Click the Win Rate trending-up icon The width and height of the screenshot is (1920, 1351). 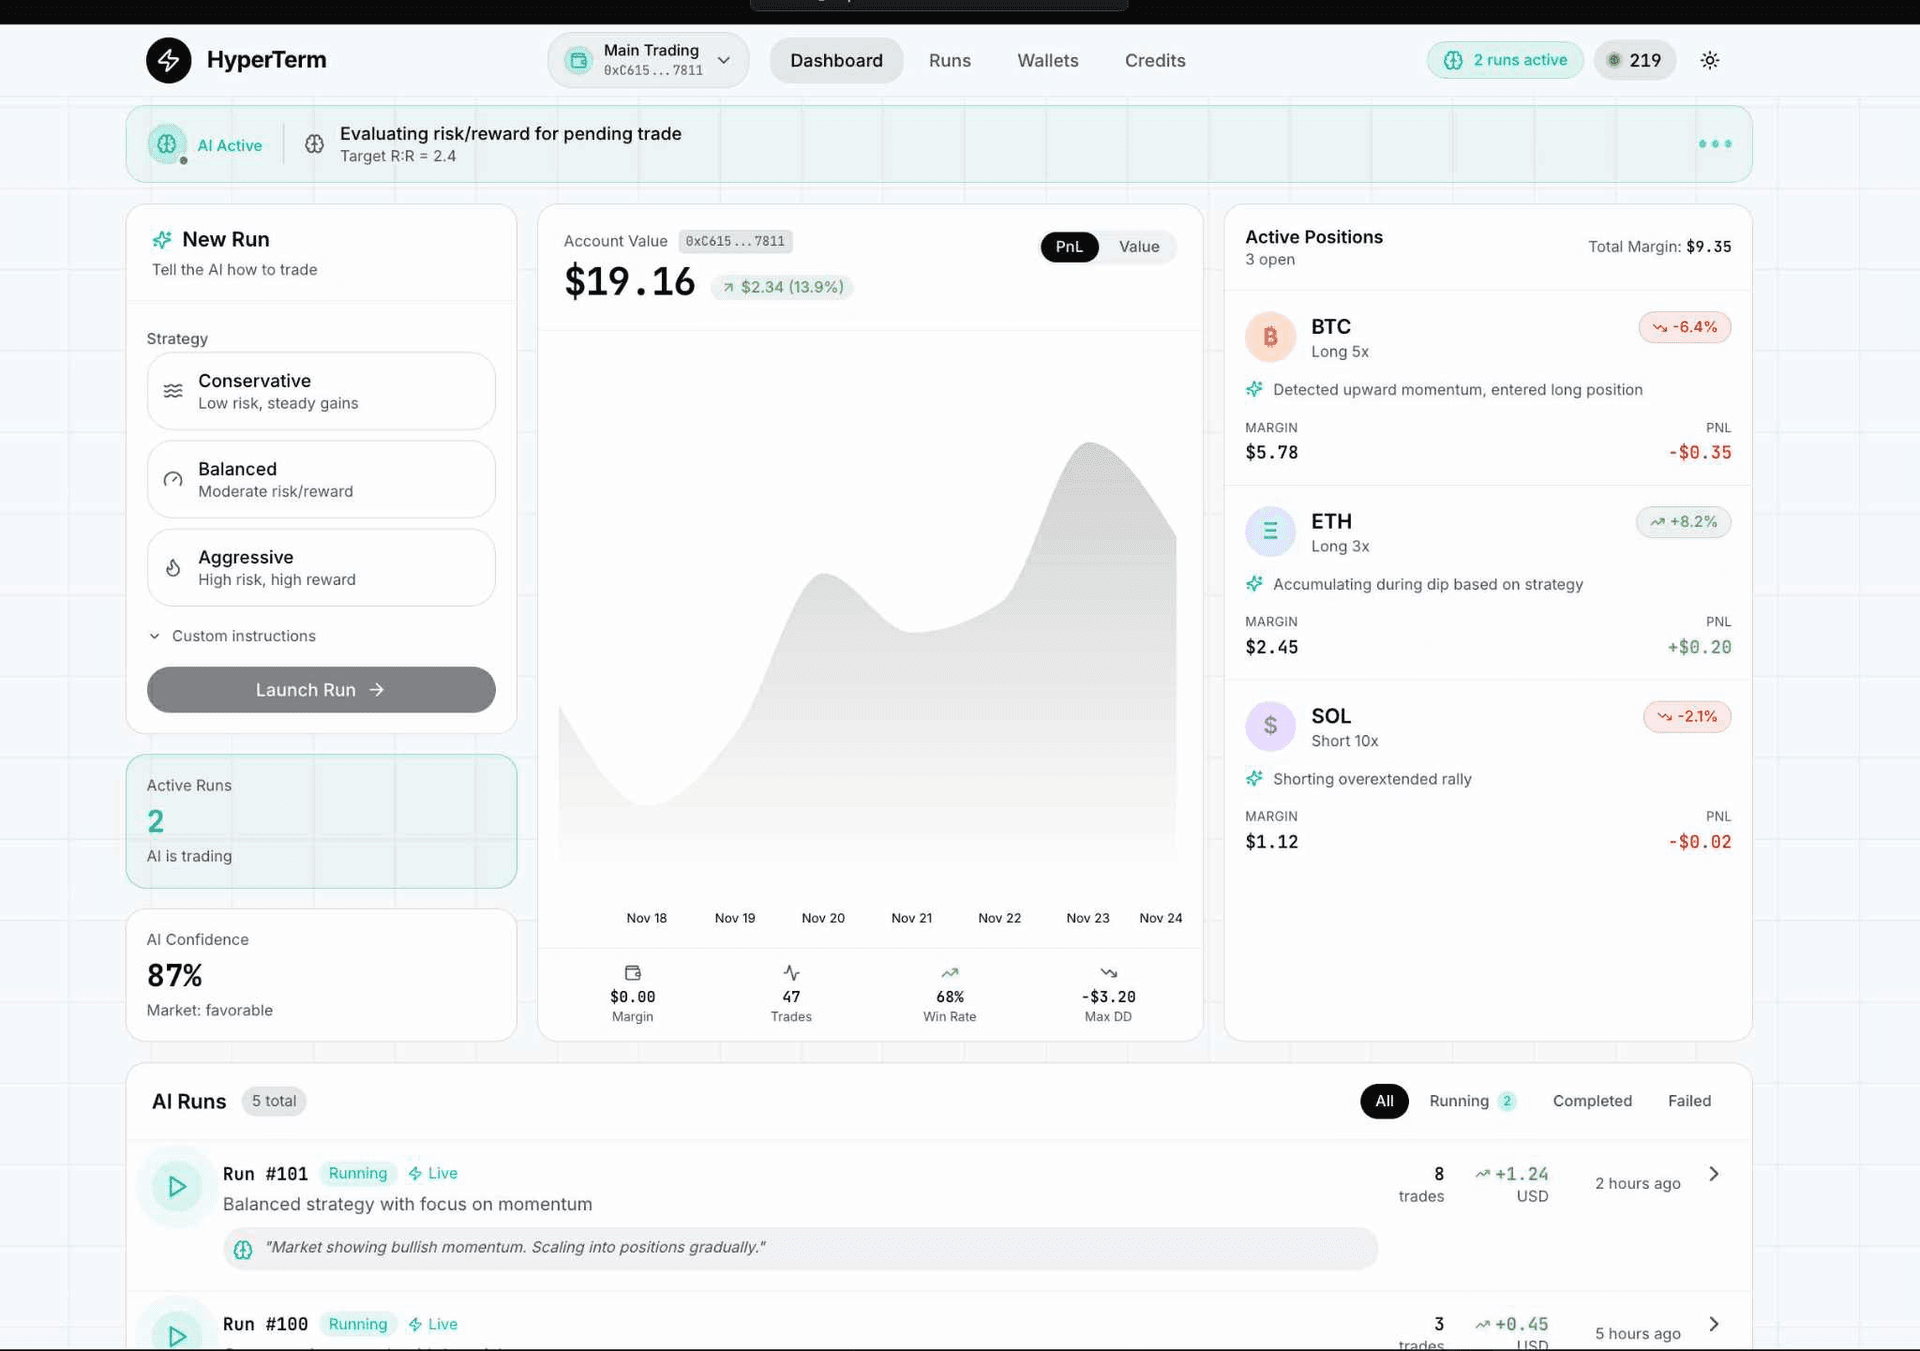[949, 973]
